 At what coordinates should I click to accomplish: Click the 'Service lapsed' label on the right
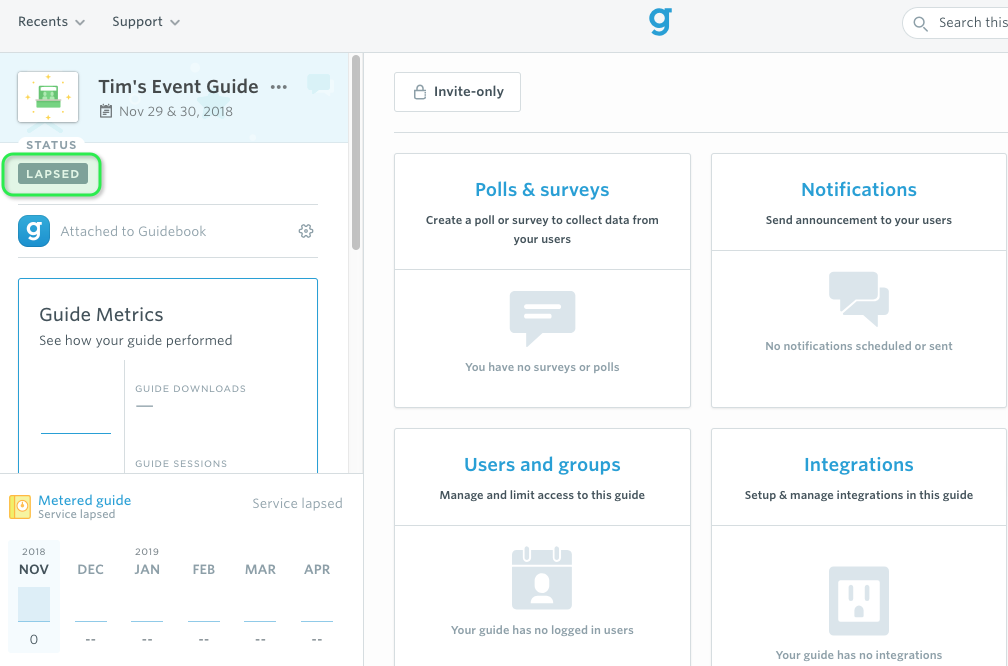click(297, 503)
